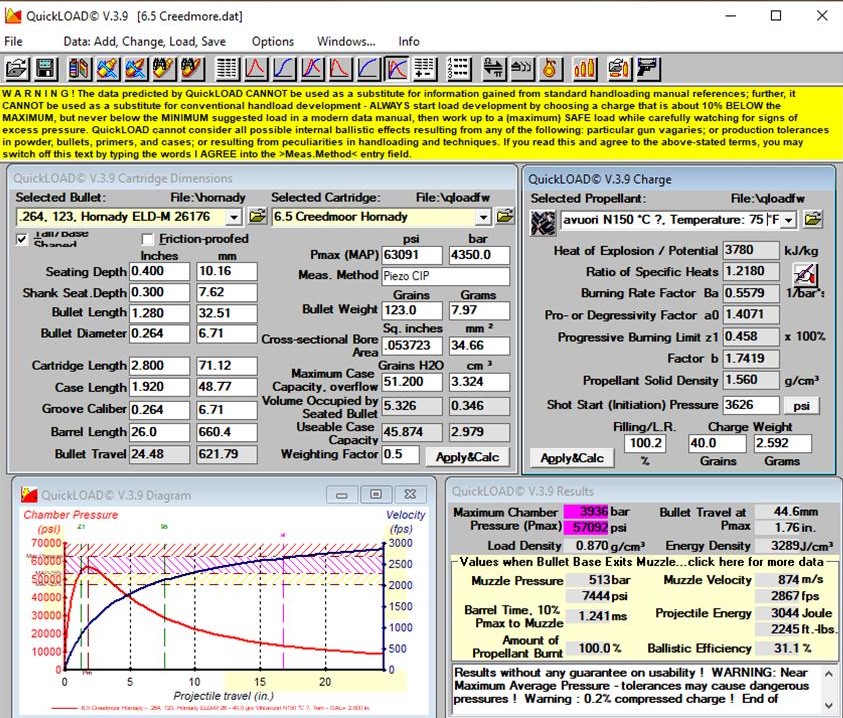Viewport: 843px width, 718px height.
Task: Click the Cartridge Length inches field
Action: point(160,366)
